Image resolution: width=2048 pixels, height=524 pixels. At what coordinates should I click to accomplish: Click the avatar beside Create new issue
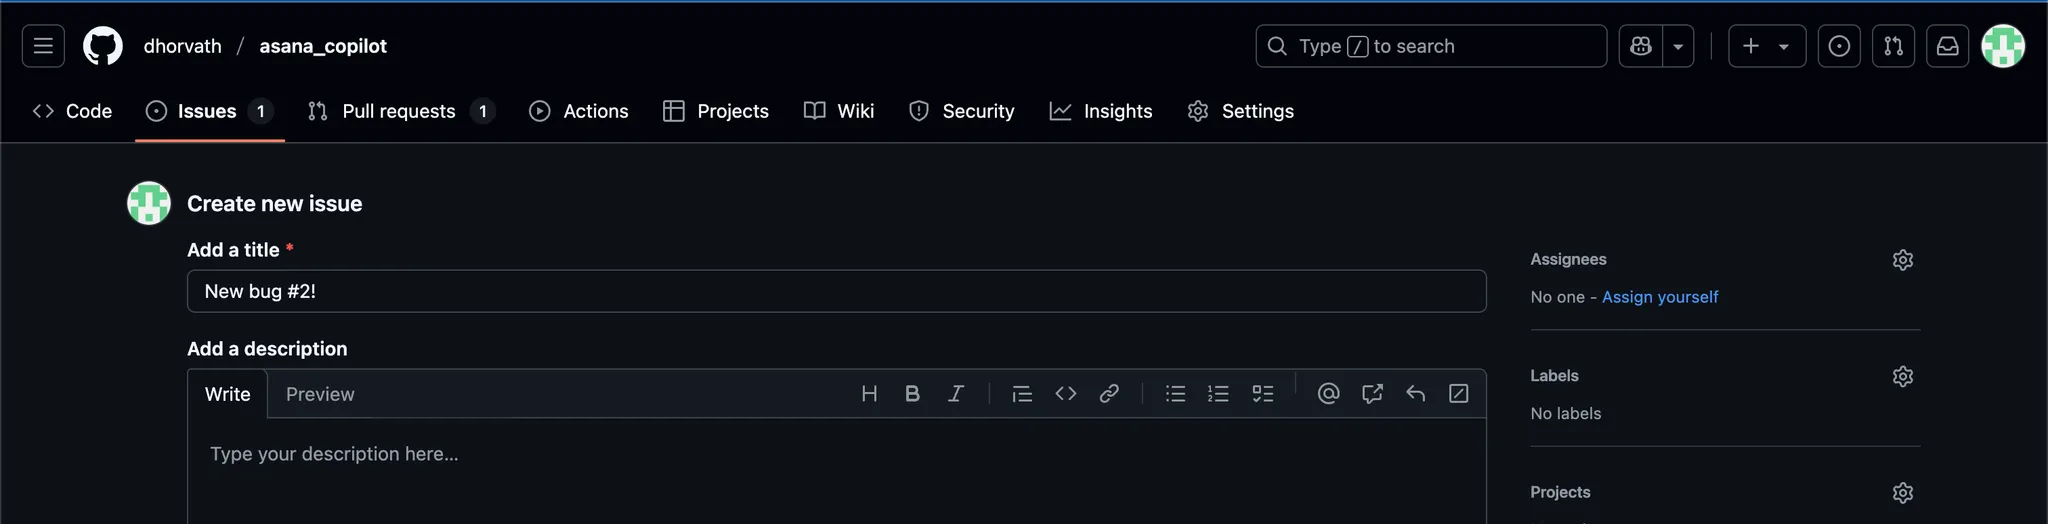point(149,203)
